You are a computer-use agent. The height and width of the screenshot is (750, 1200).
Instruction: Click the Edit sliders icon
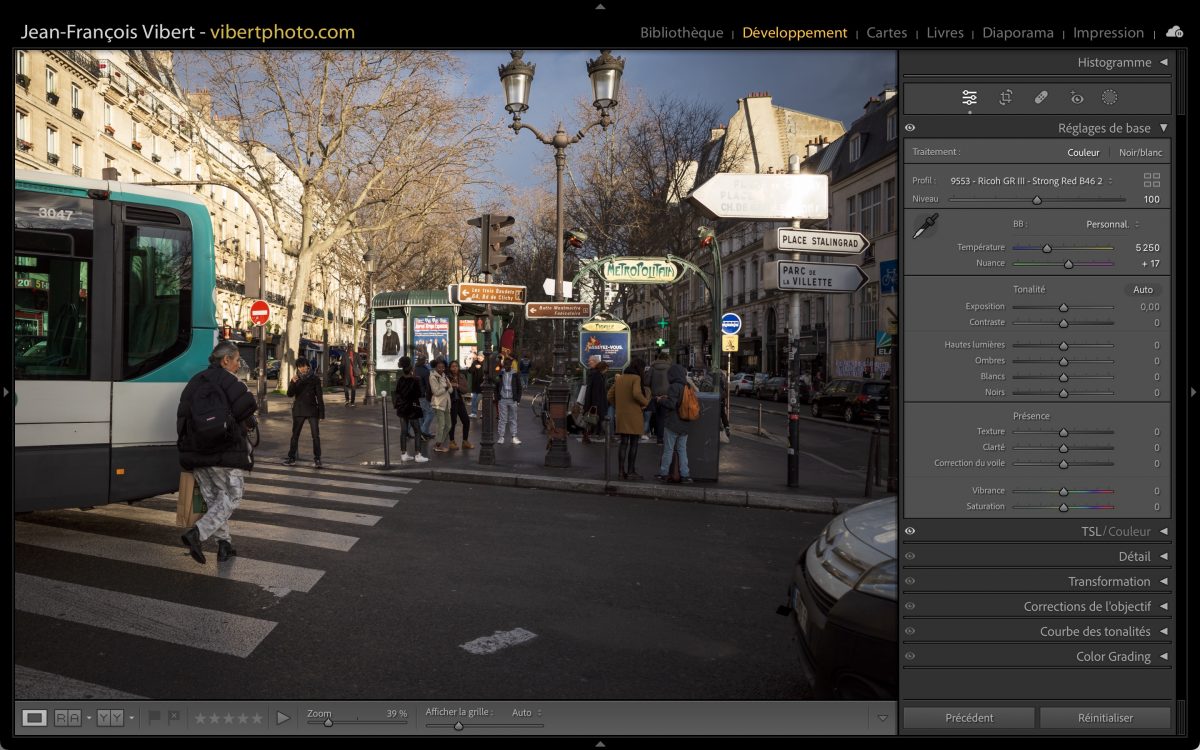tap(969, 98)
